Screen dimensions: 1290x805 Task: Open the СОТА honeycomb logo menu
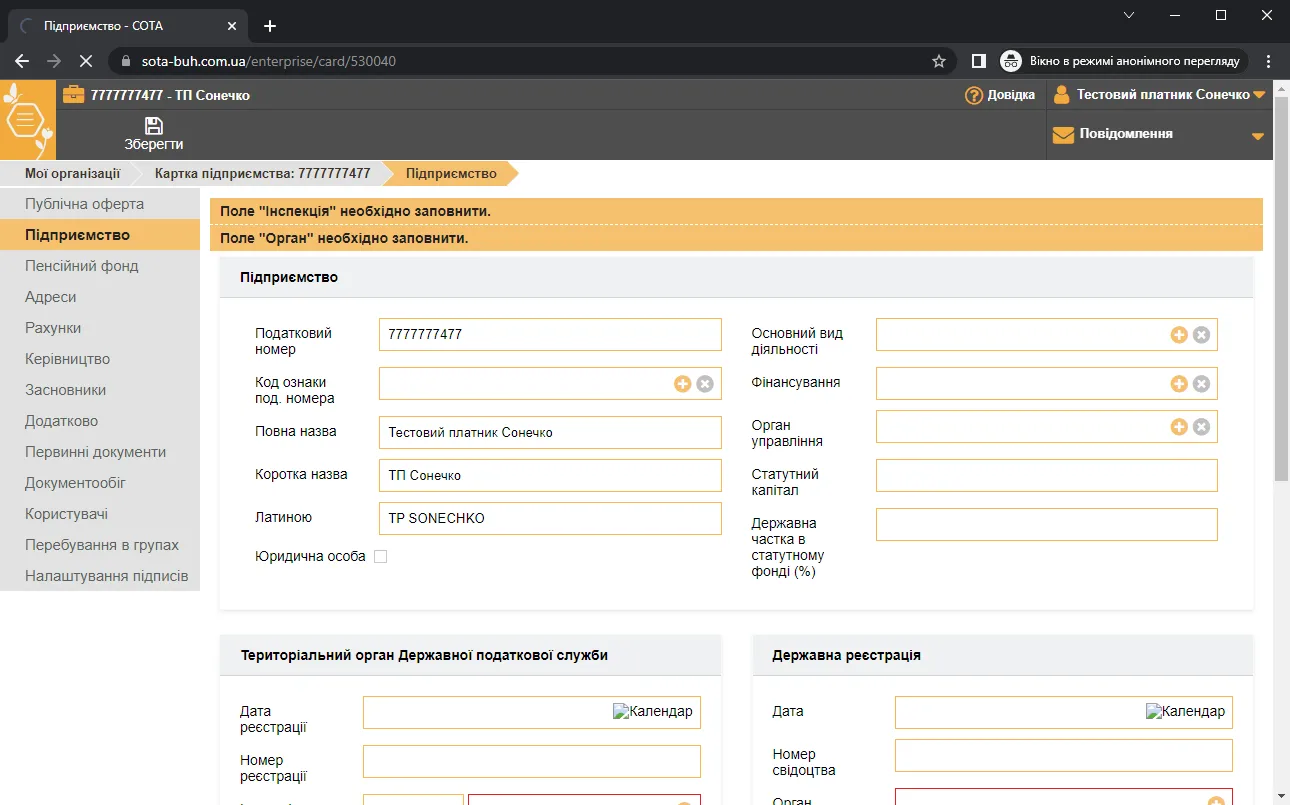click(27, 120)
